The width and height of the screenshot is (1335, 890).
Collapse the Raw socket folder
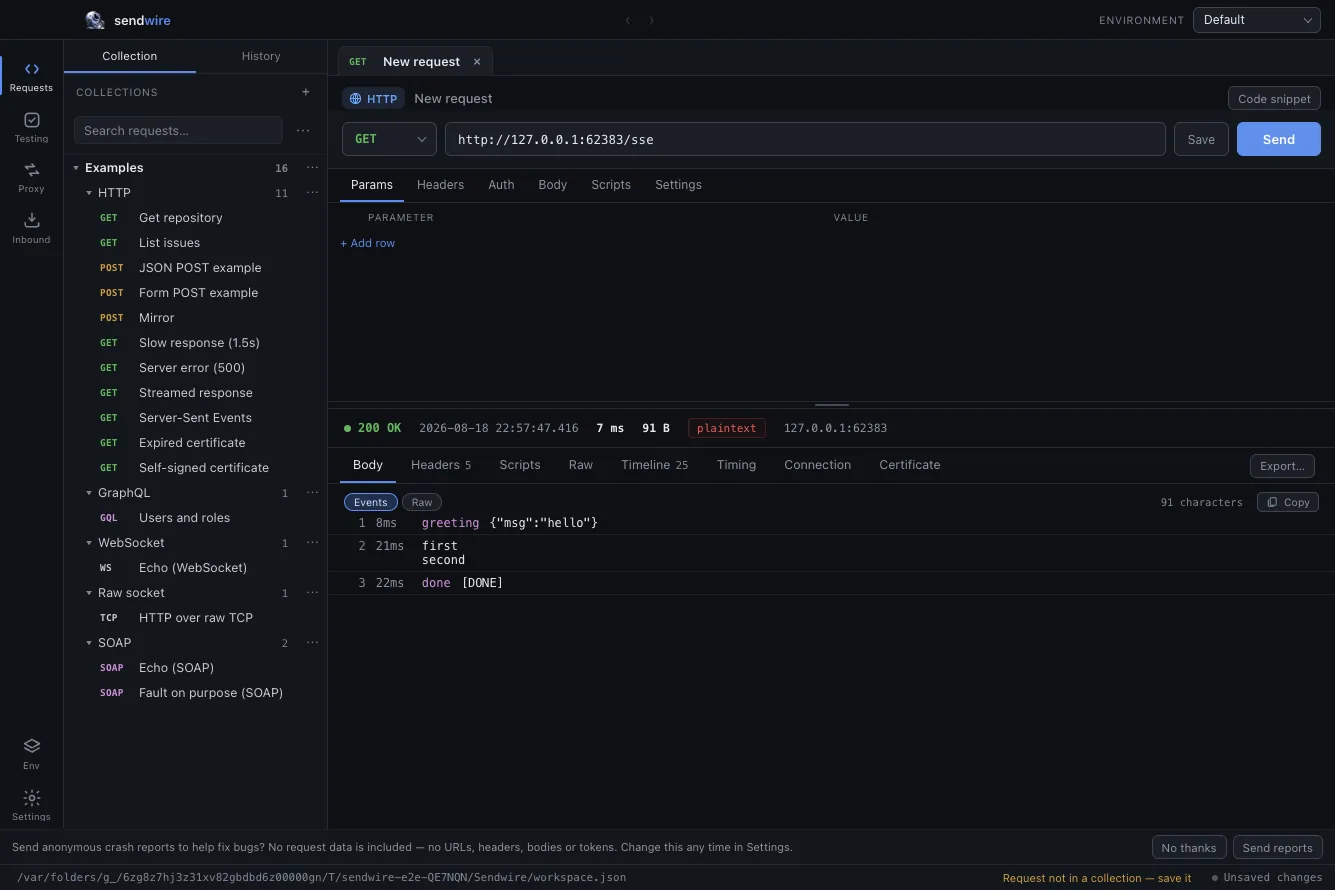tap(89, 593)
